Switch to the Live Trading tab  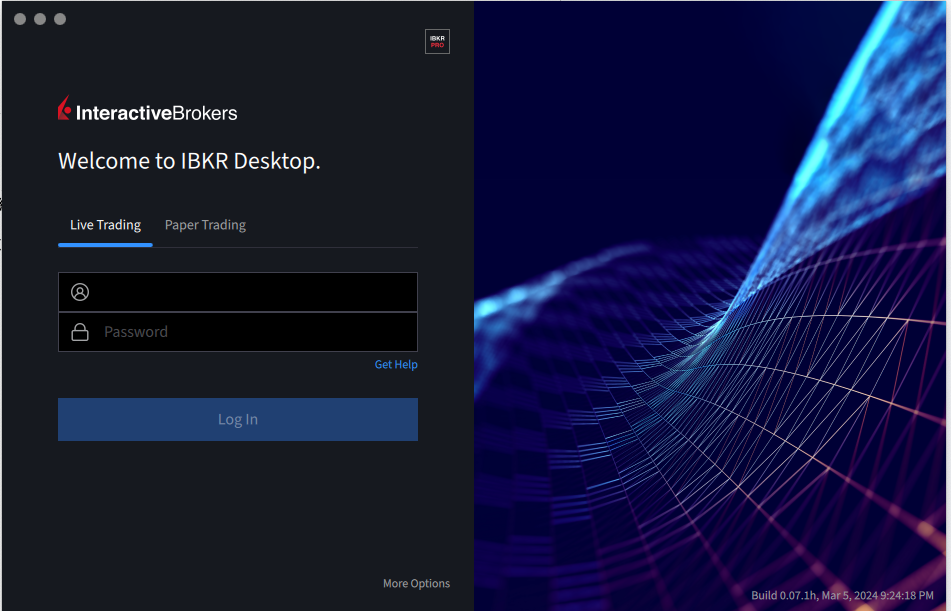pos(105,225)
